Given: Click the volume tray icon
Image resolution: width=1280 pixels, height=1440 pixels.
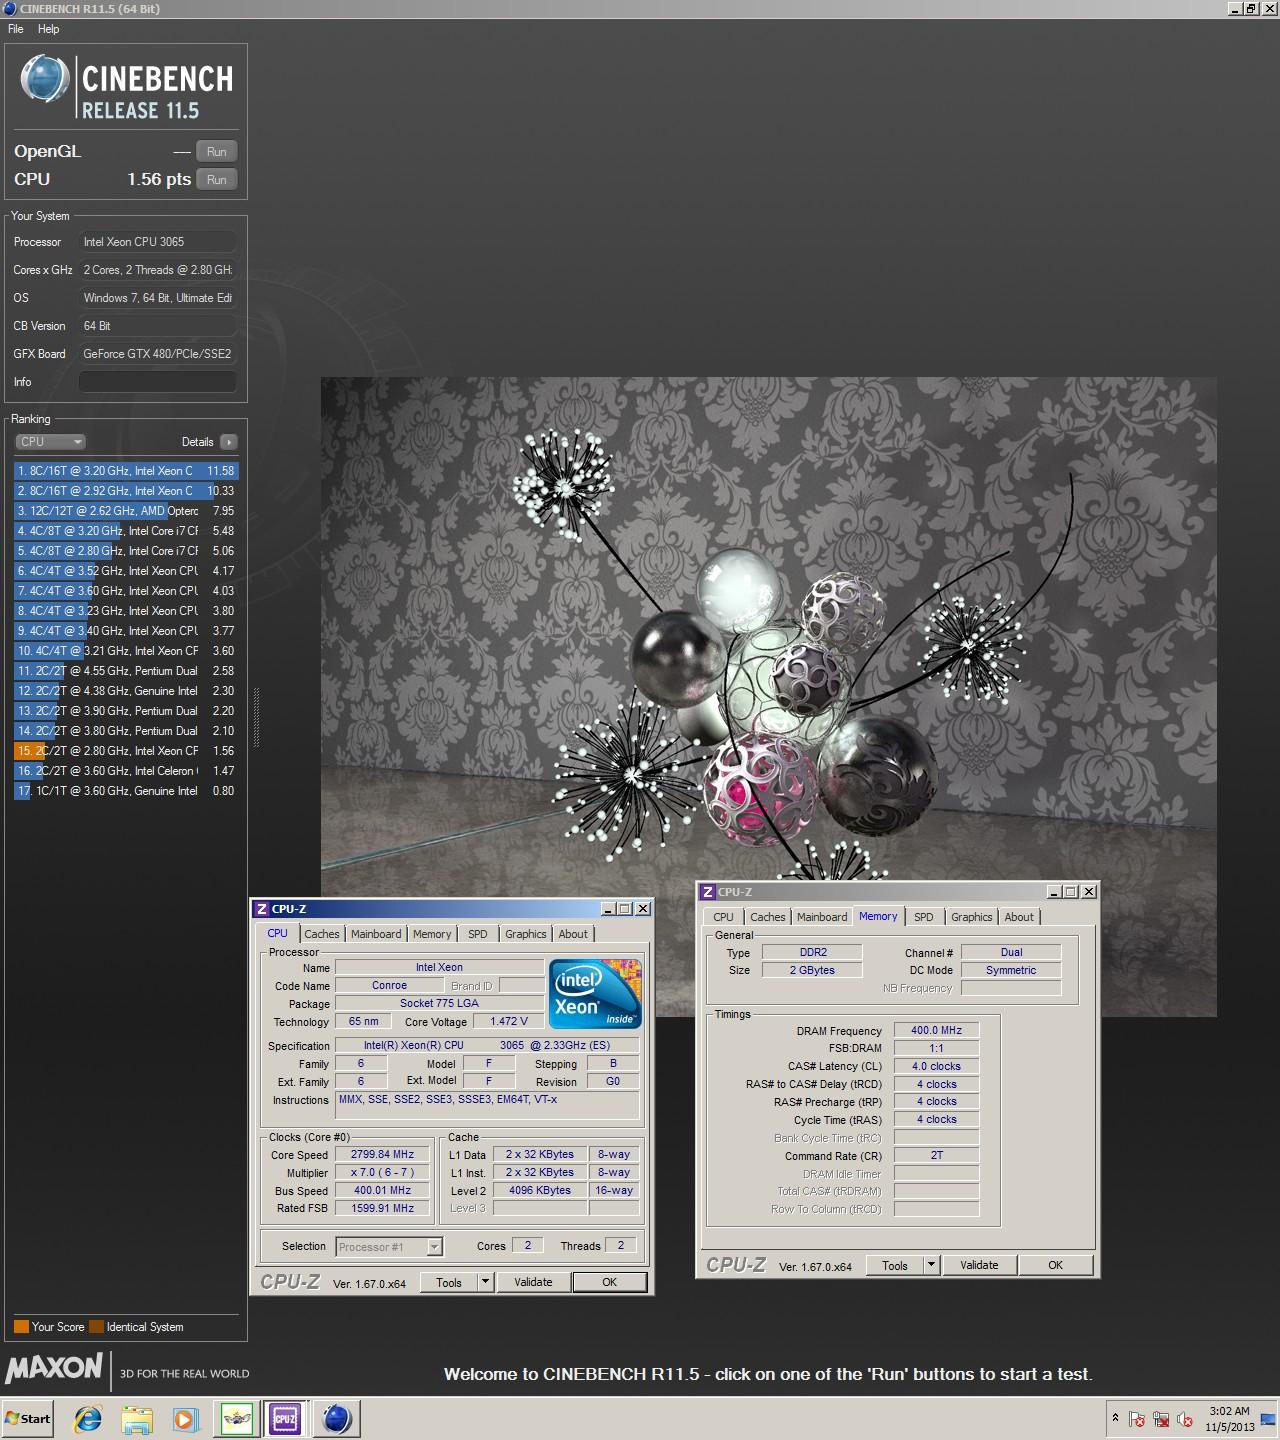Looking at the screenshot, I should click(x=1185, y=1419).
